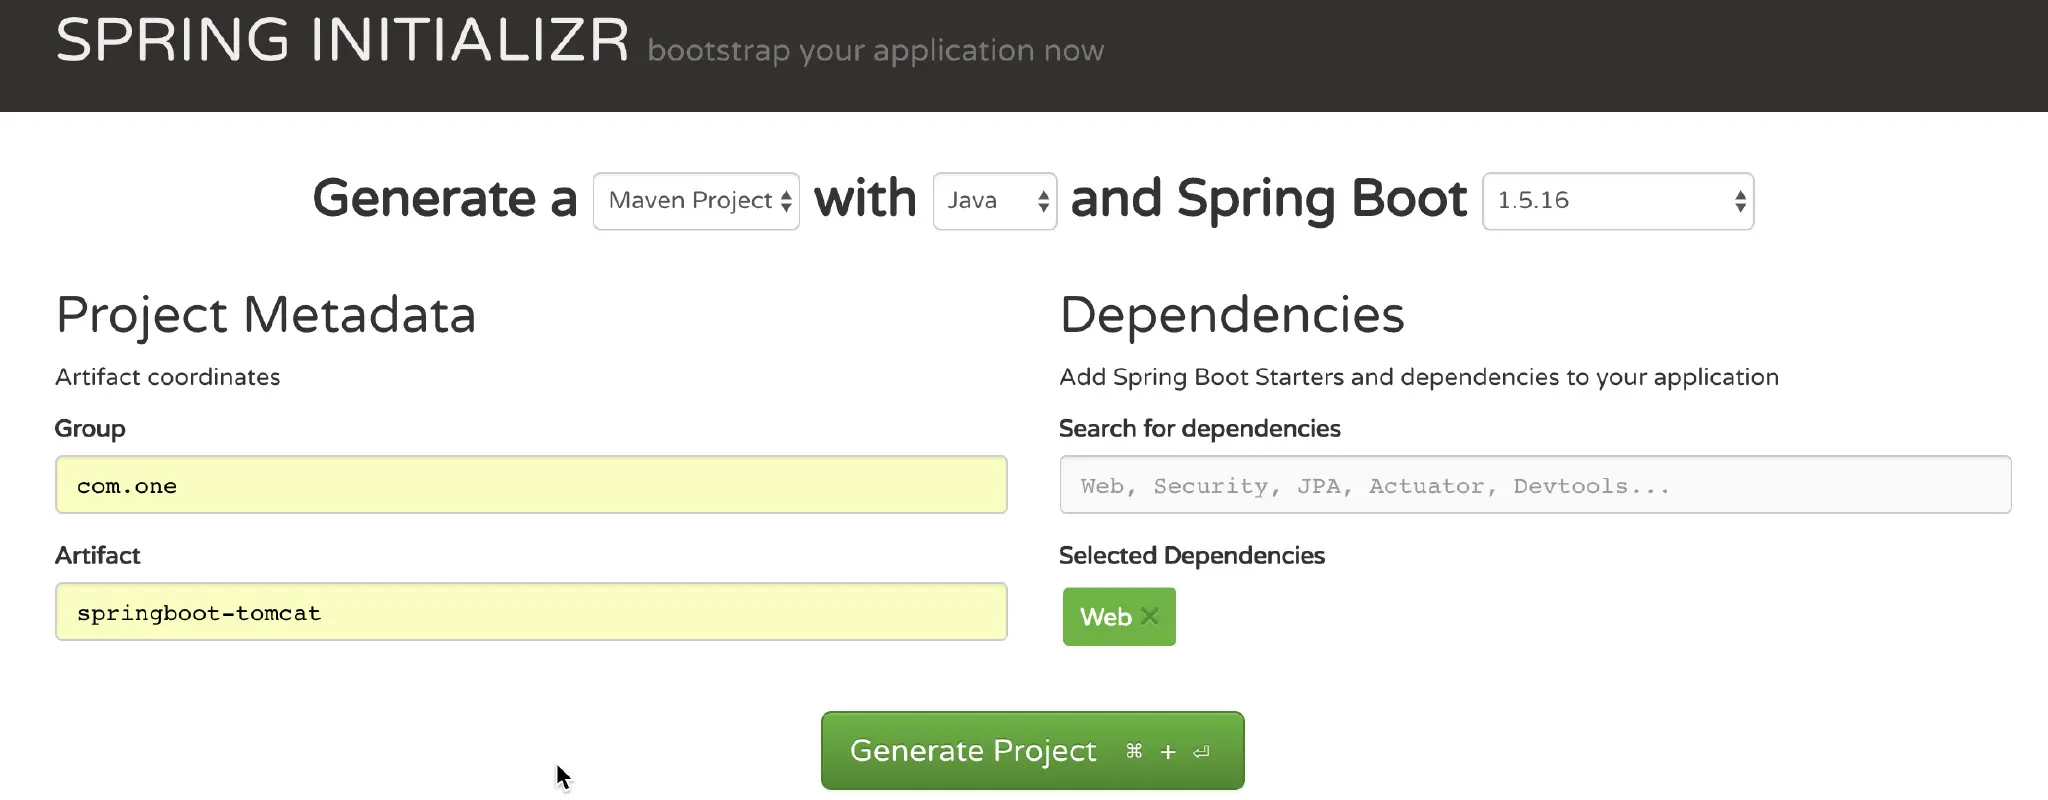Click the bootstrap your application now tagline
Viewport: 2048px width, 800px height.
(875, 51)
